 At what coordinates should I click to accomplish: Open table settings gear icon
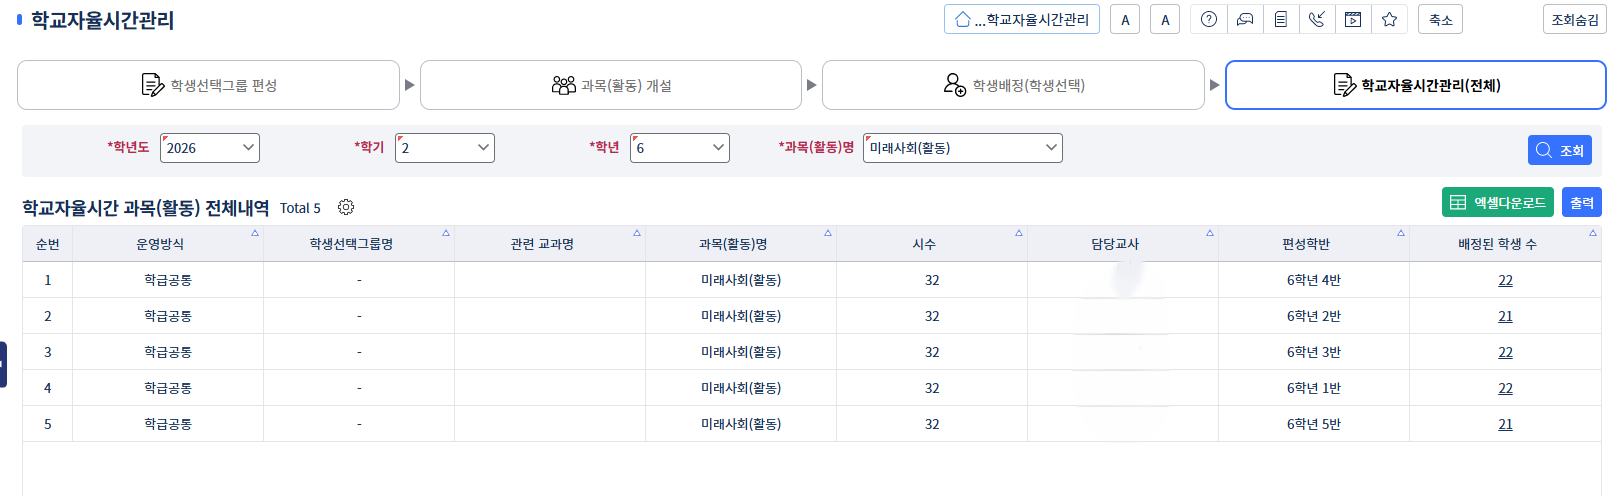tap(346, 207)
